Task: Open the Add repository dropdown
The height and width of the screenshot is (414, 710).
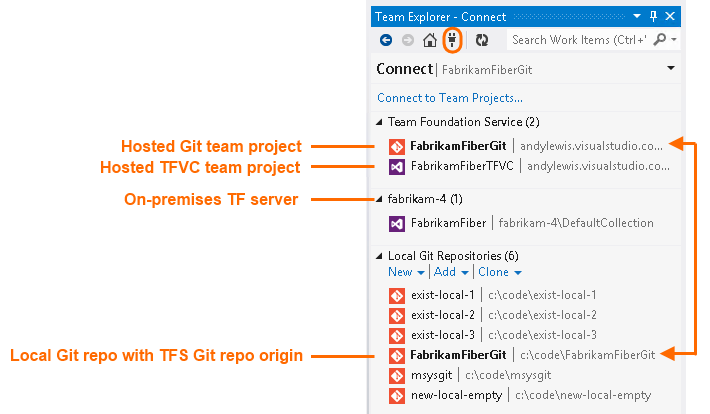Action: (x=450, y=272)
